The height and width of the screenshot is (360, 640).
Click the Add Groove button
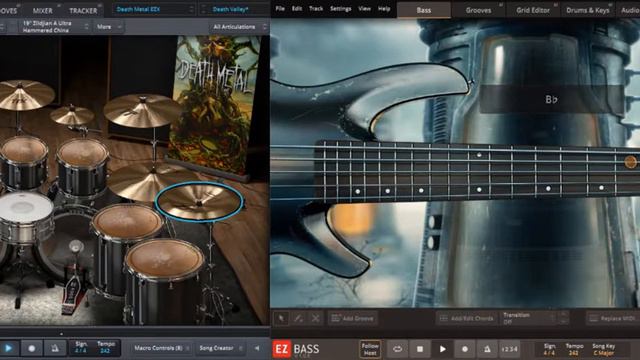click(353, 318)
